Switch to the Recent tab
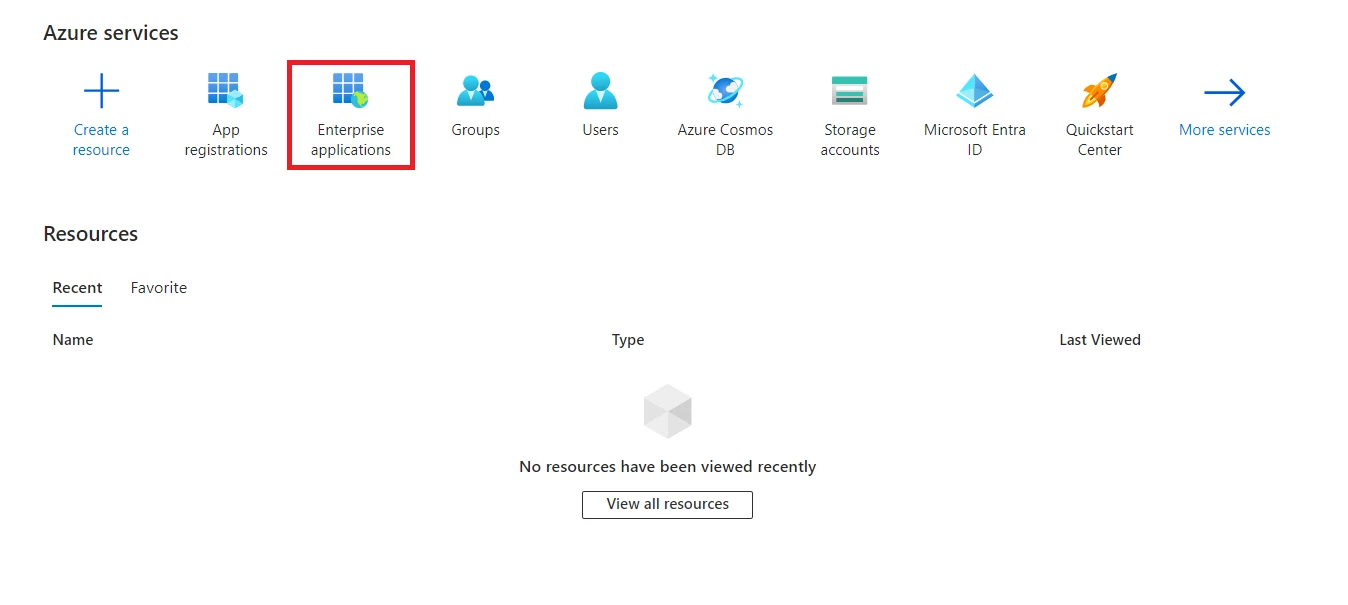The width and height of the screenshot is (1348, 605). 77,288
